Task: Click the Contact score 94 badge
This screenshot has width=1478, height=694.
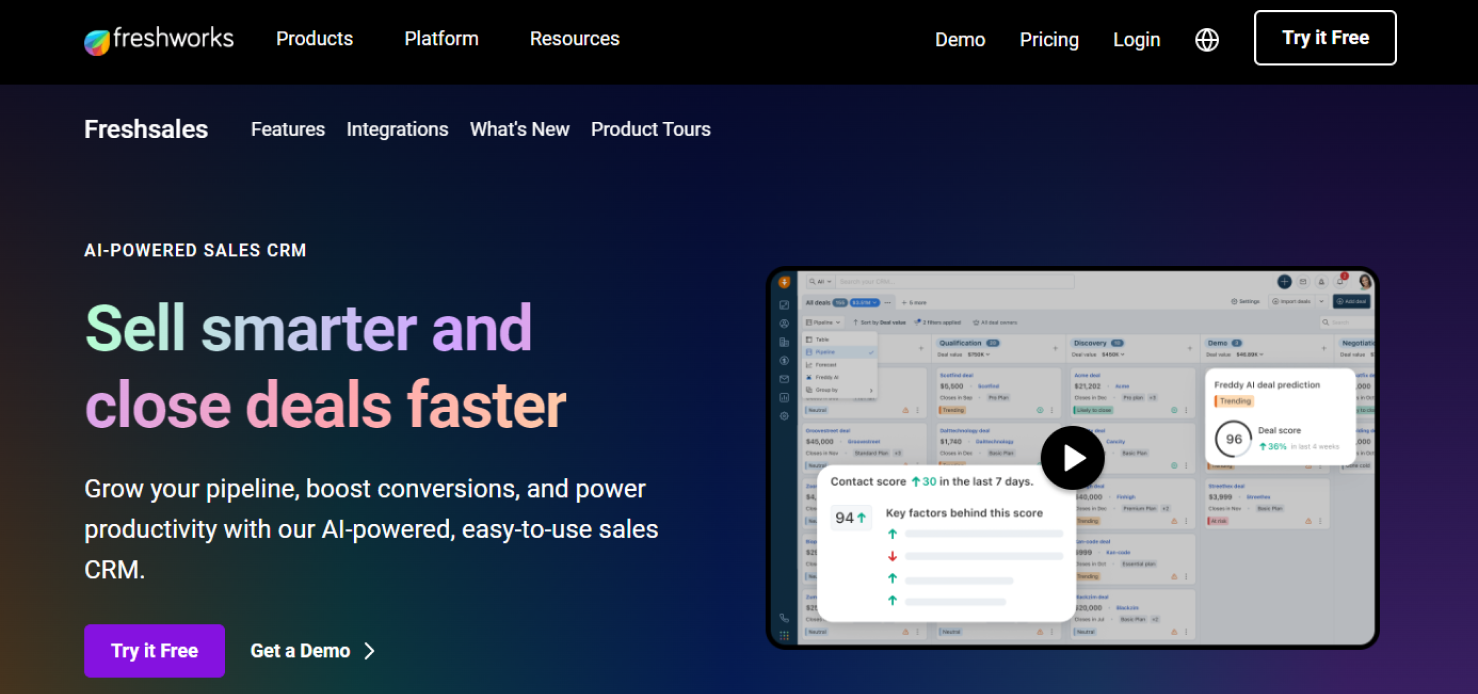Action: click(x=851, y=517)
